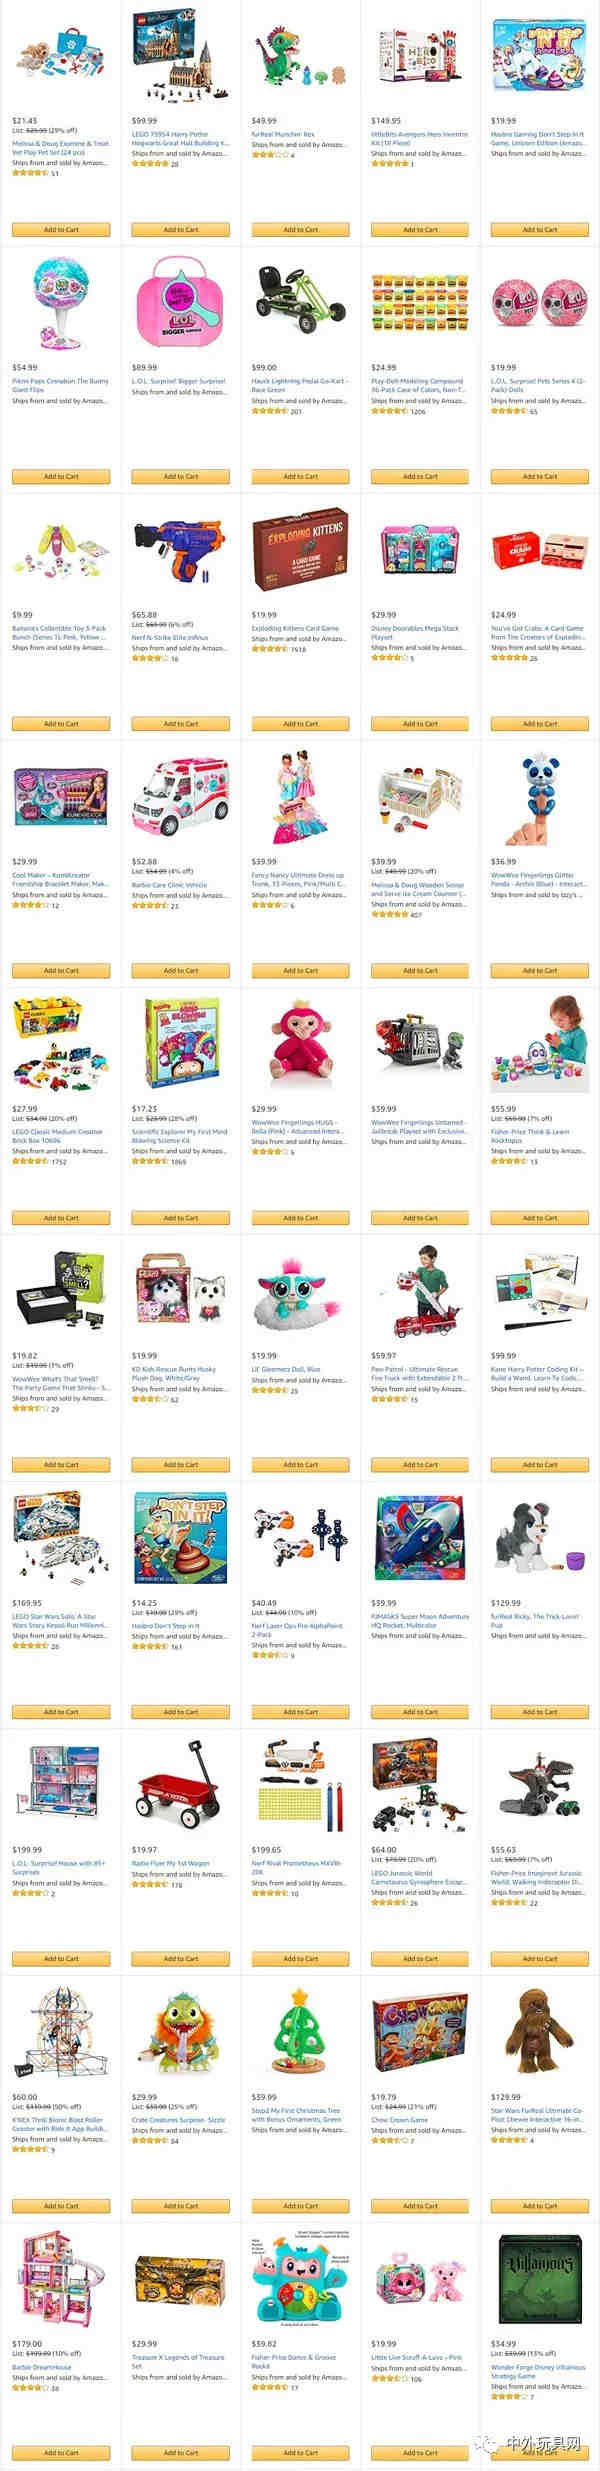This screenshot has height=2471, width=600.
Task: Add LEGO Hogwarts Great Hall to cart
Action: point(180,230)
